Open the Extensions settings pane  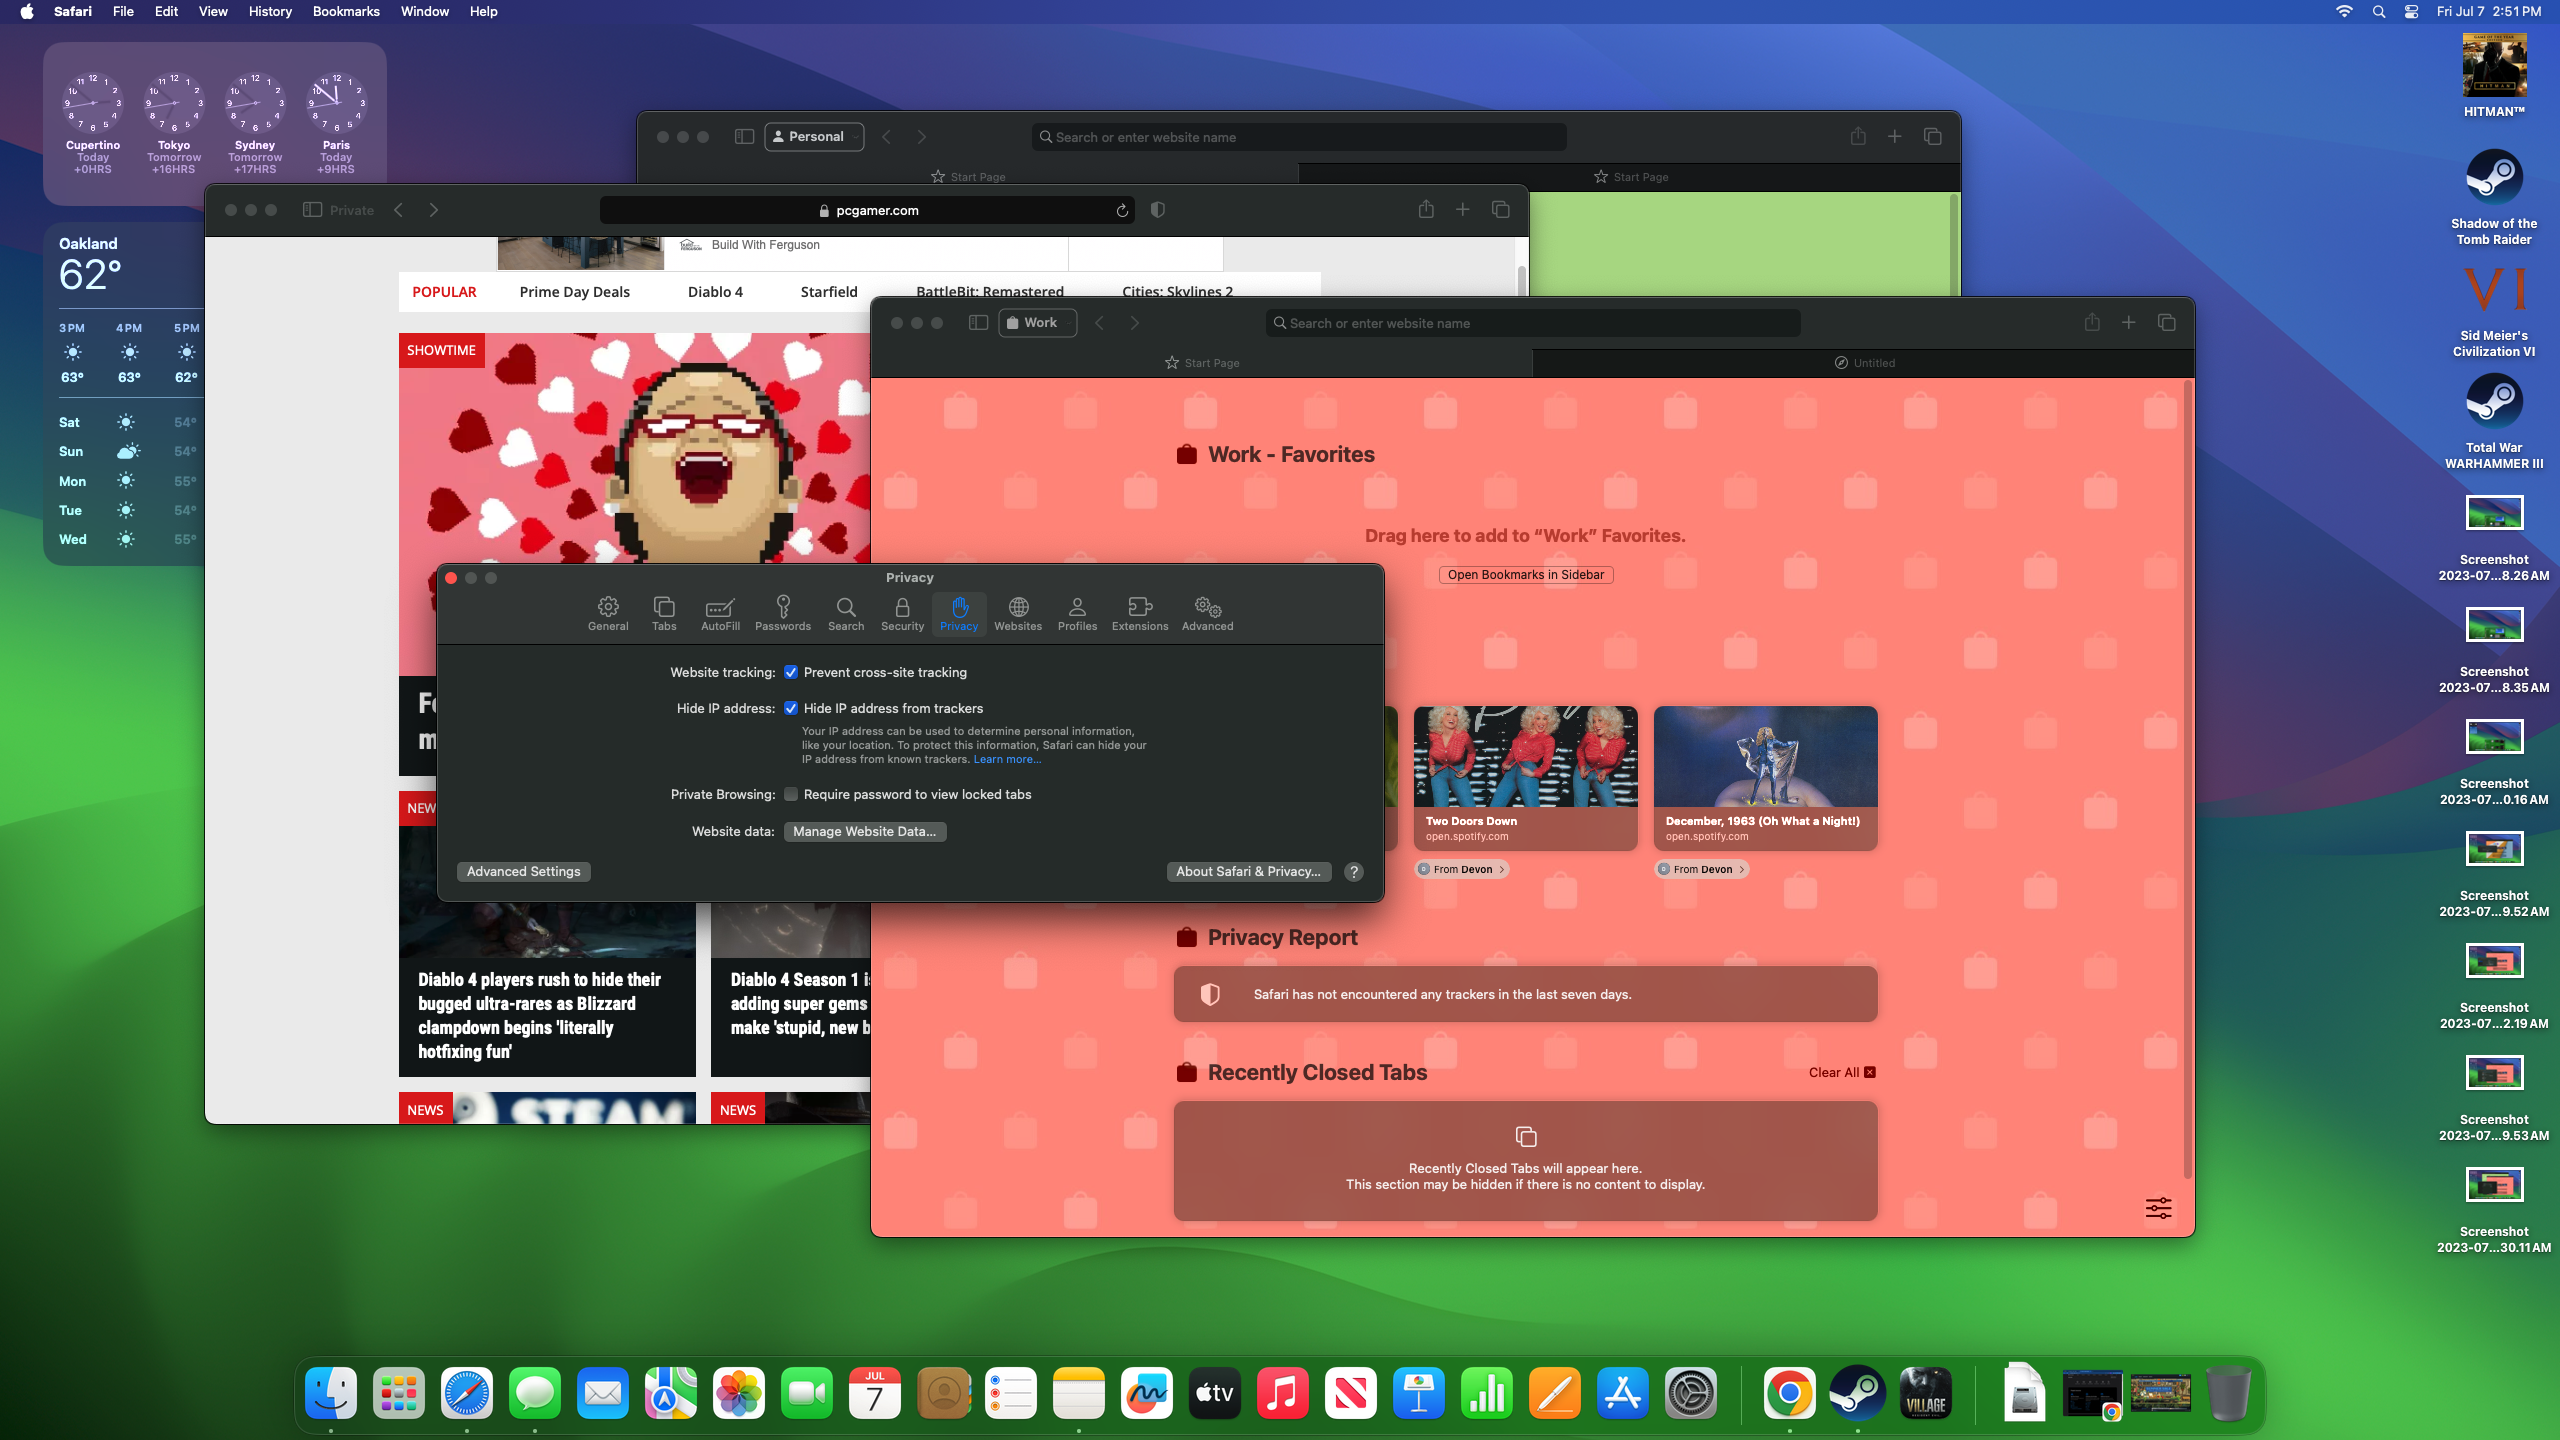[x=1139, y=614]
